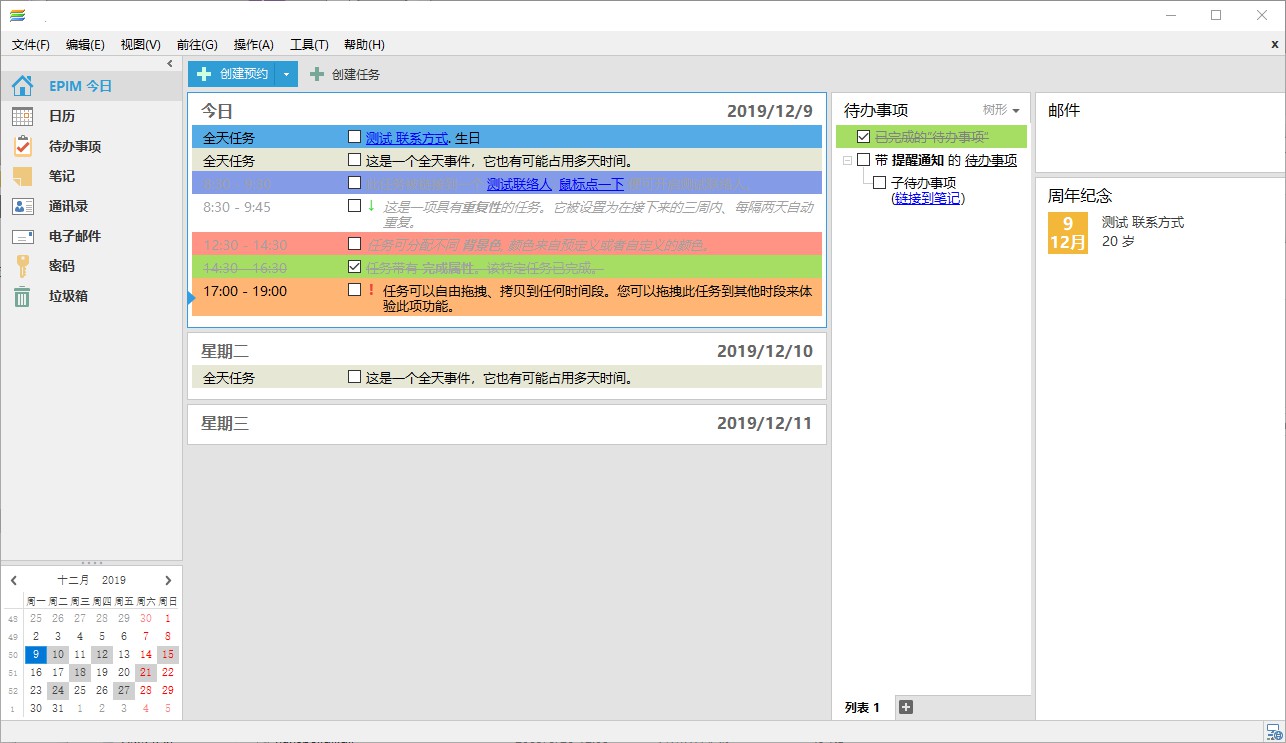Click the plus icon on 创建预约 button
The image size is (1286, 743).
pos(204,74)
